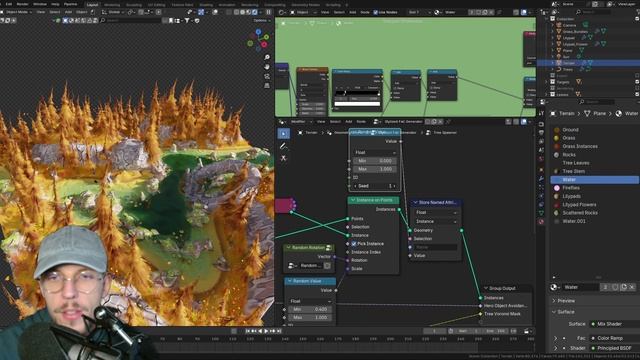Click the Color Ramp Fac field
Image resolution: width=640 pixels, height=360 pixels.
[x=614, y=338]
